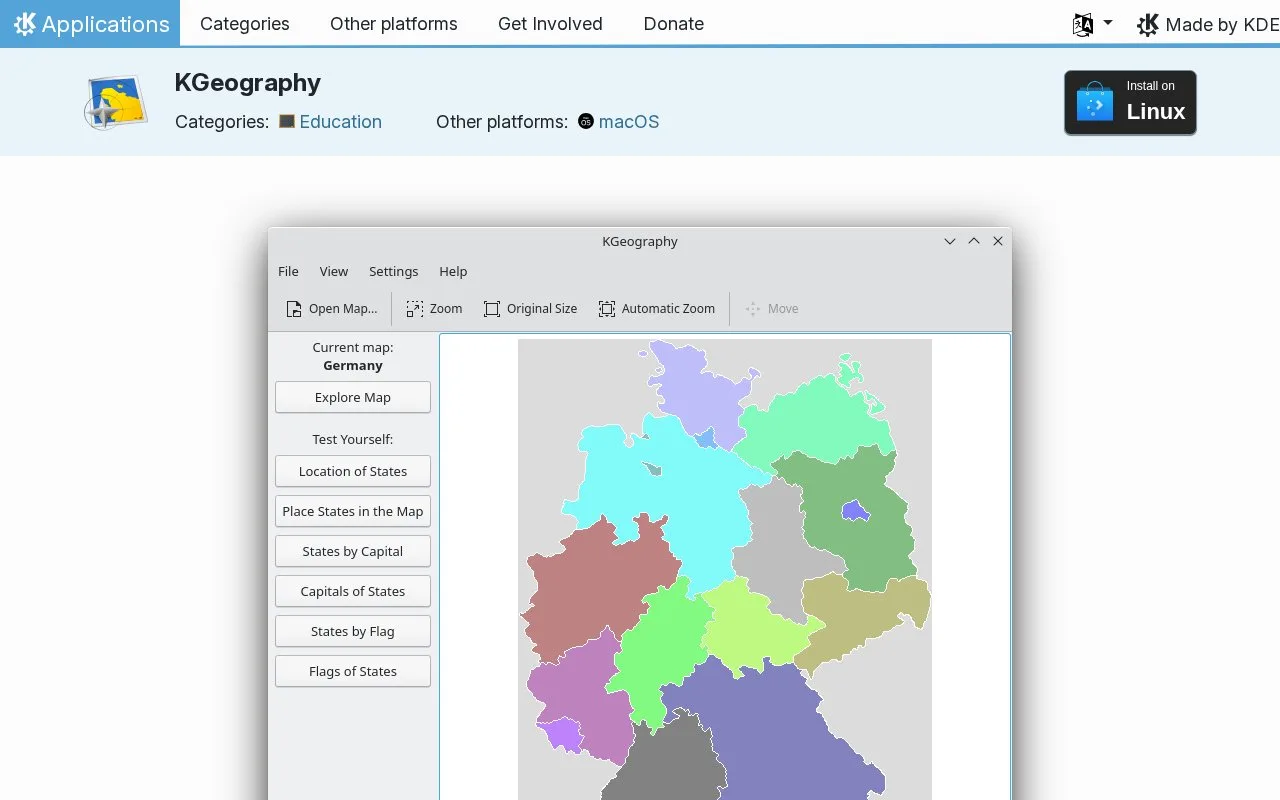Screen dimensions: 1280x800
Task: Click the Open Map... label text
Action: (x=343, y=309)
